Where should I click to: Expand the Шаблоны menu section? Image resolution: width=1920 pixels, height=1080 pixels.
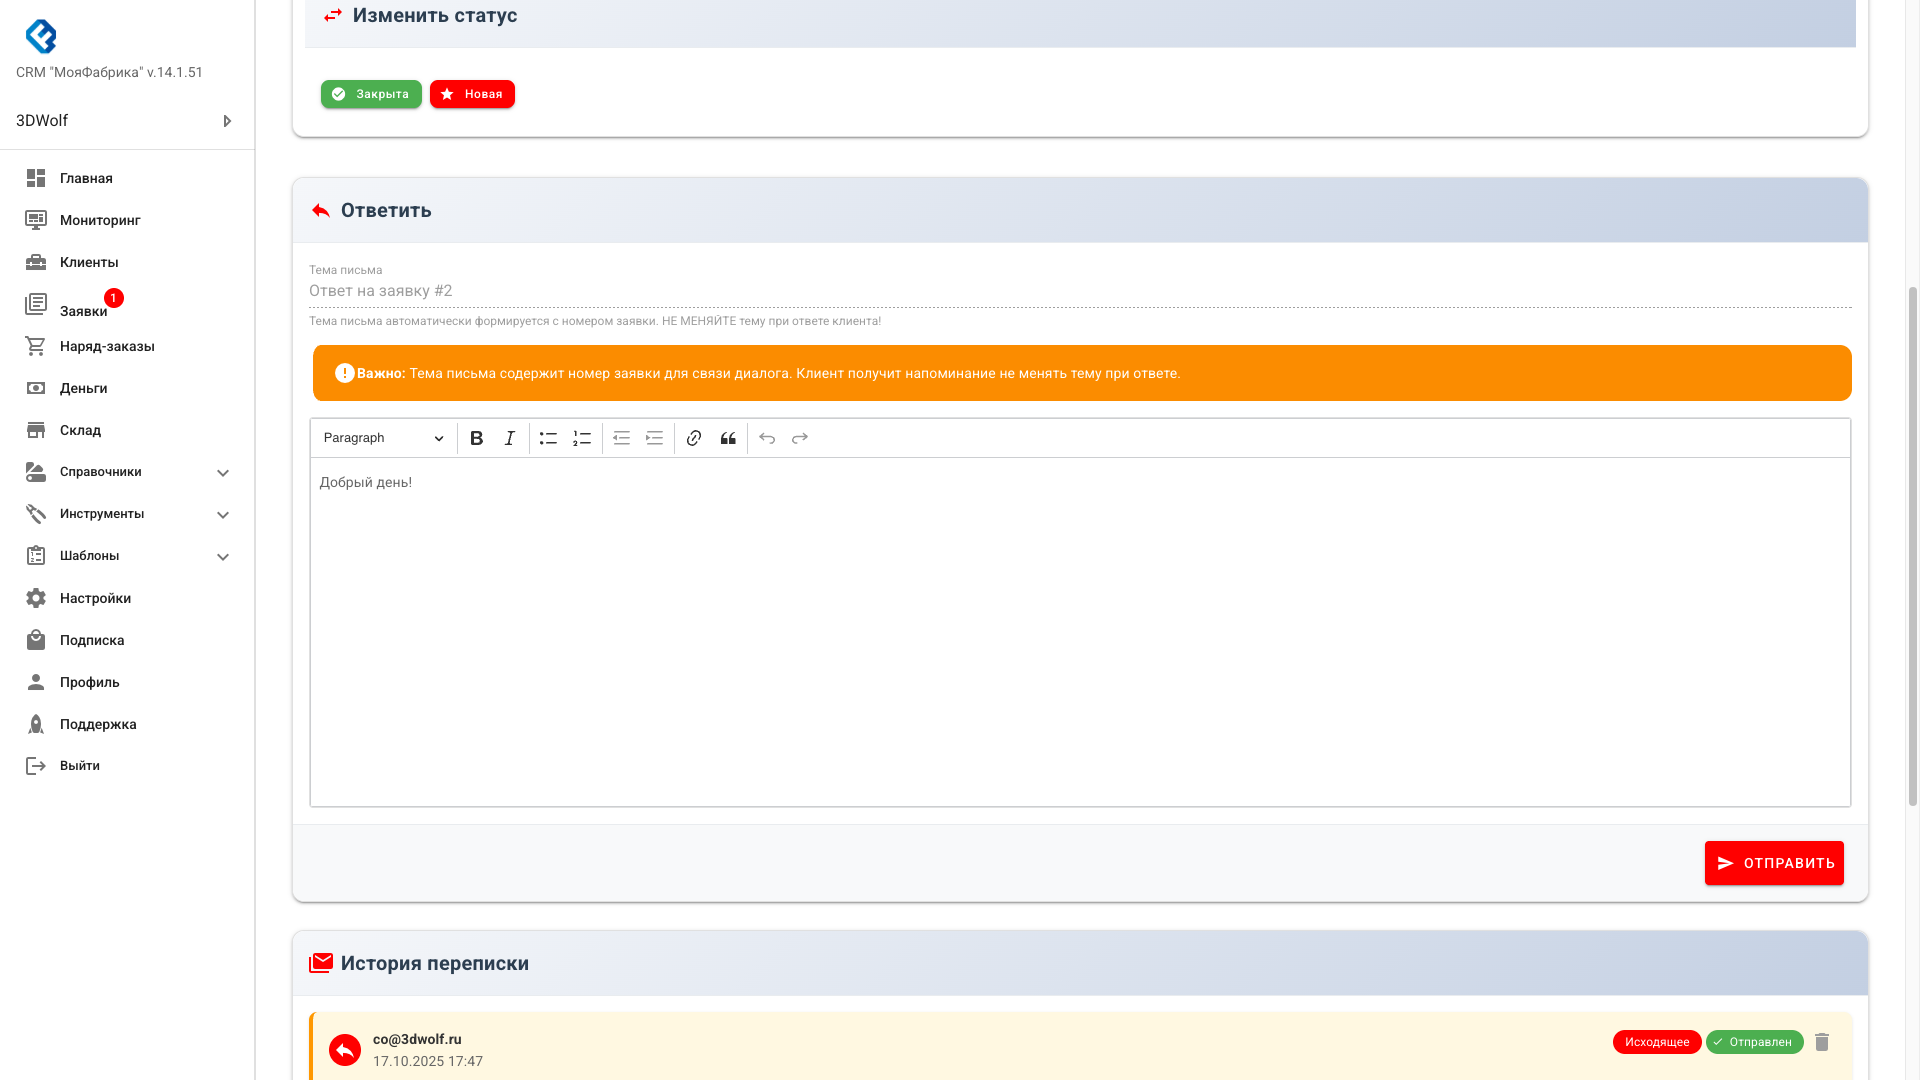tap(223, 556)
